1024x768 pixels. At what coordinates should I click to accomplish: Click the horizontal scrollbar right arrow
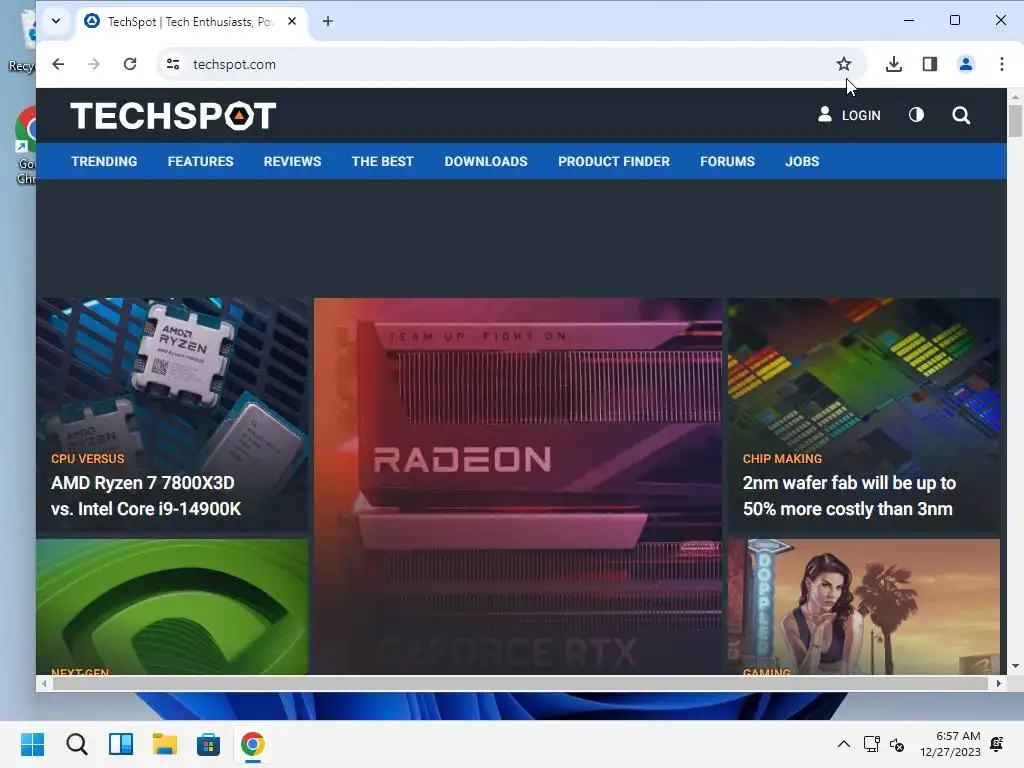pyautogui.click(x=999, y=684)
